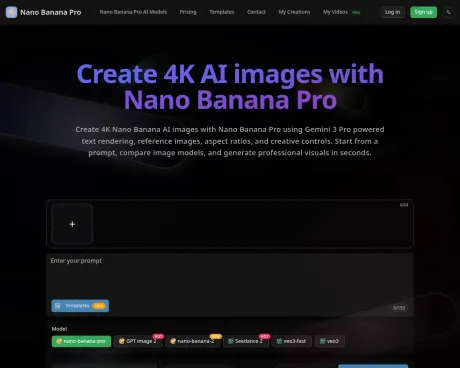Click the green Sign up button
The width and height of the screenshot is (460, 368).
click(x=423, y=12)
